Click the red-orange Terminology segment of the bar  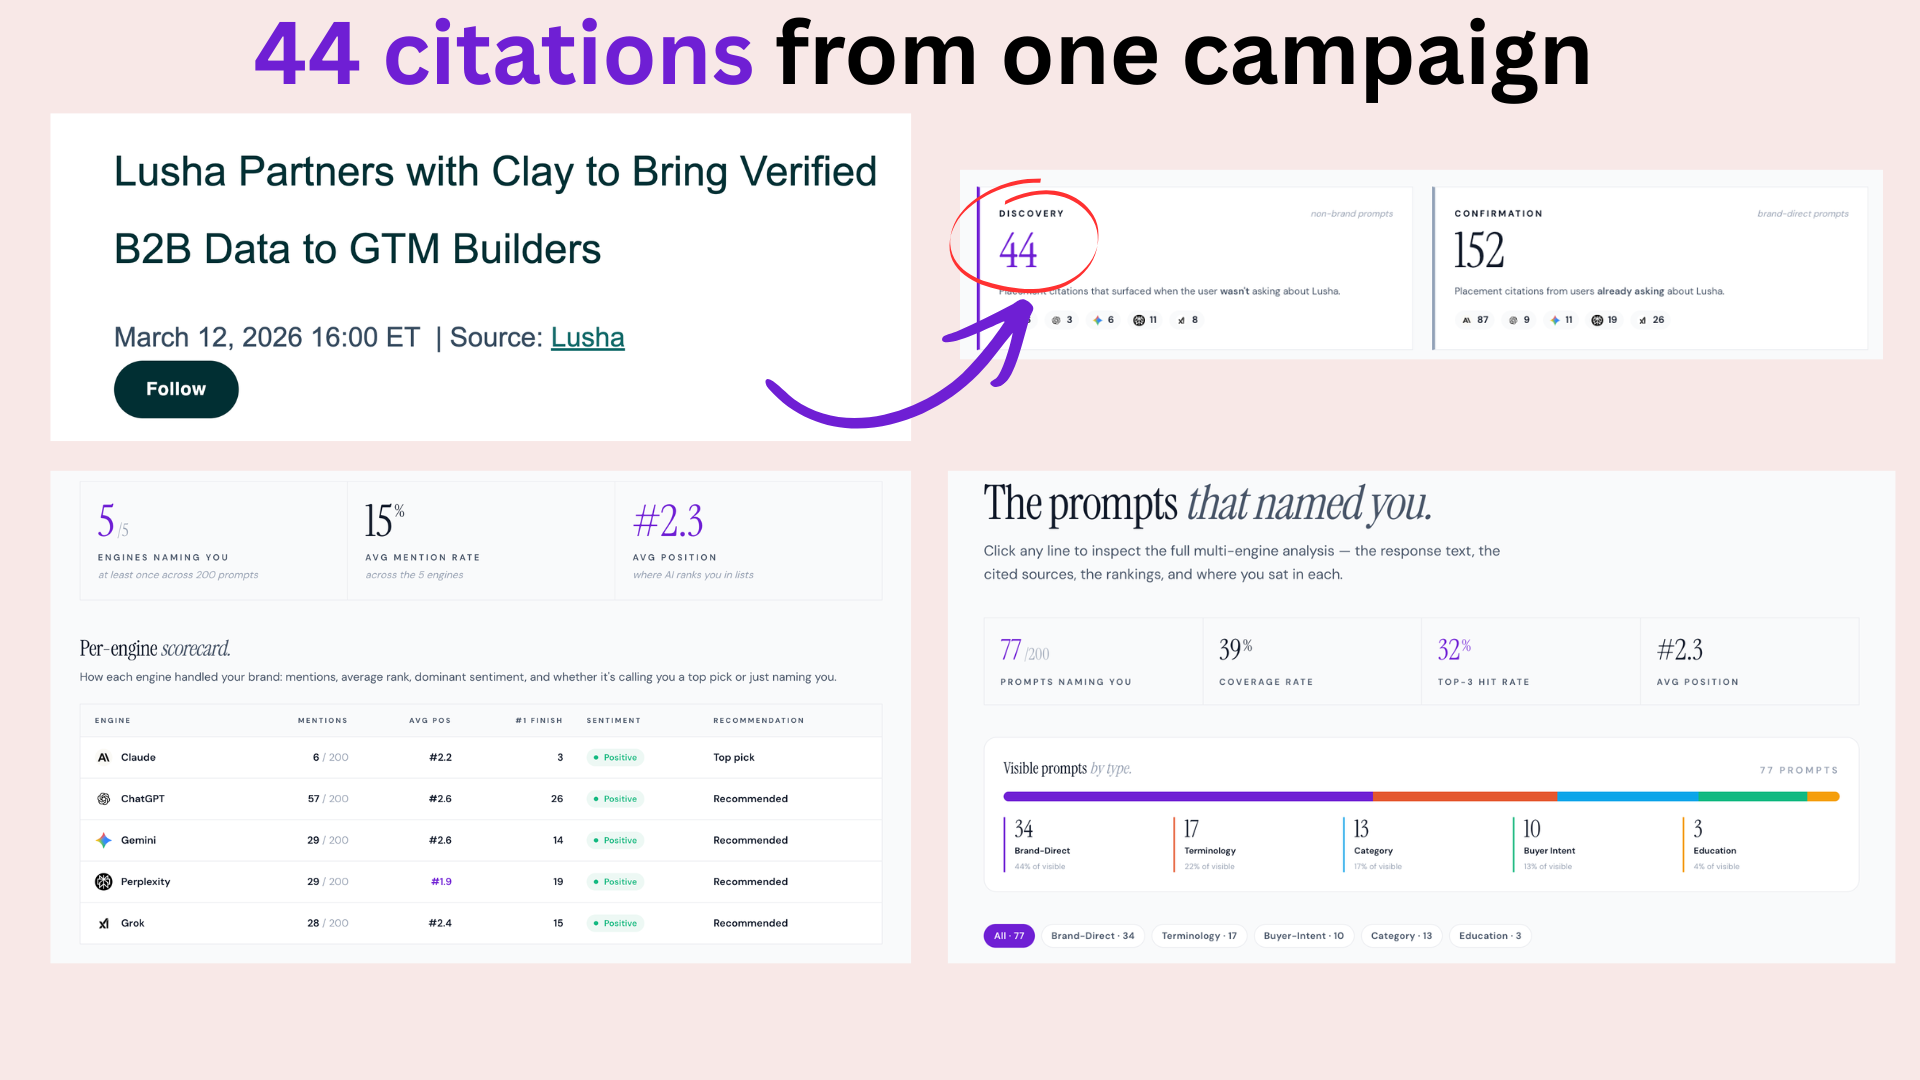1465,797
